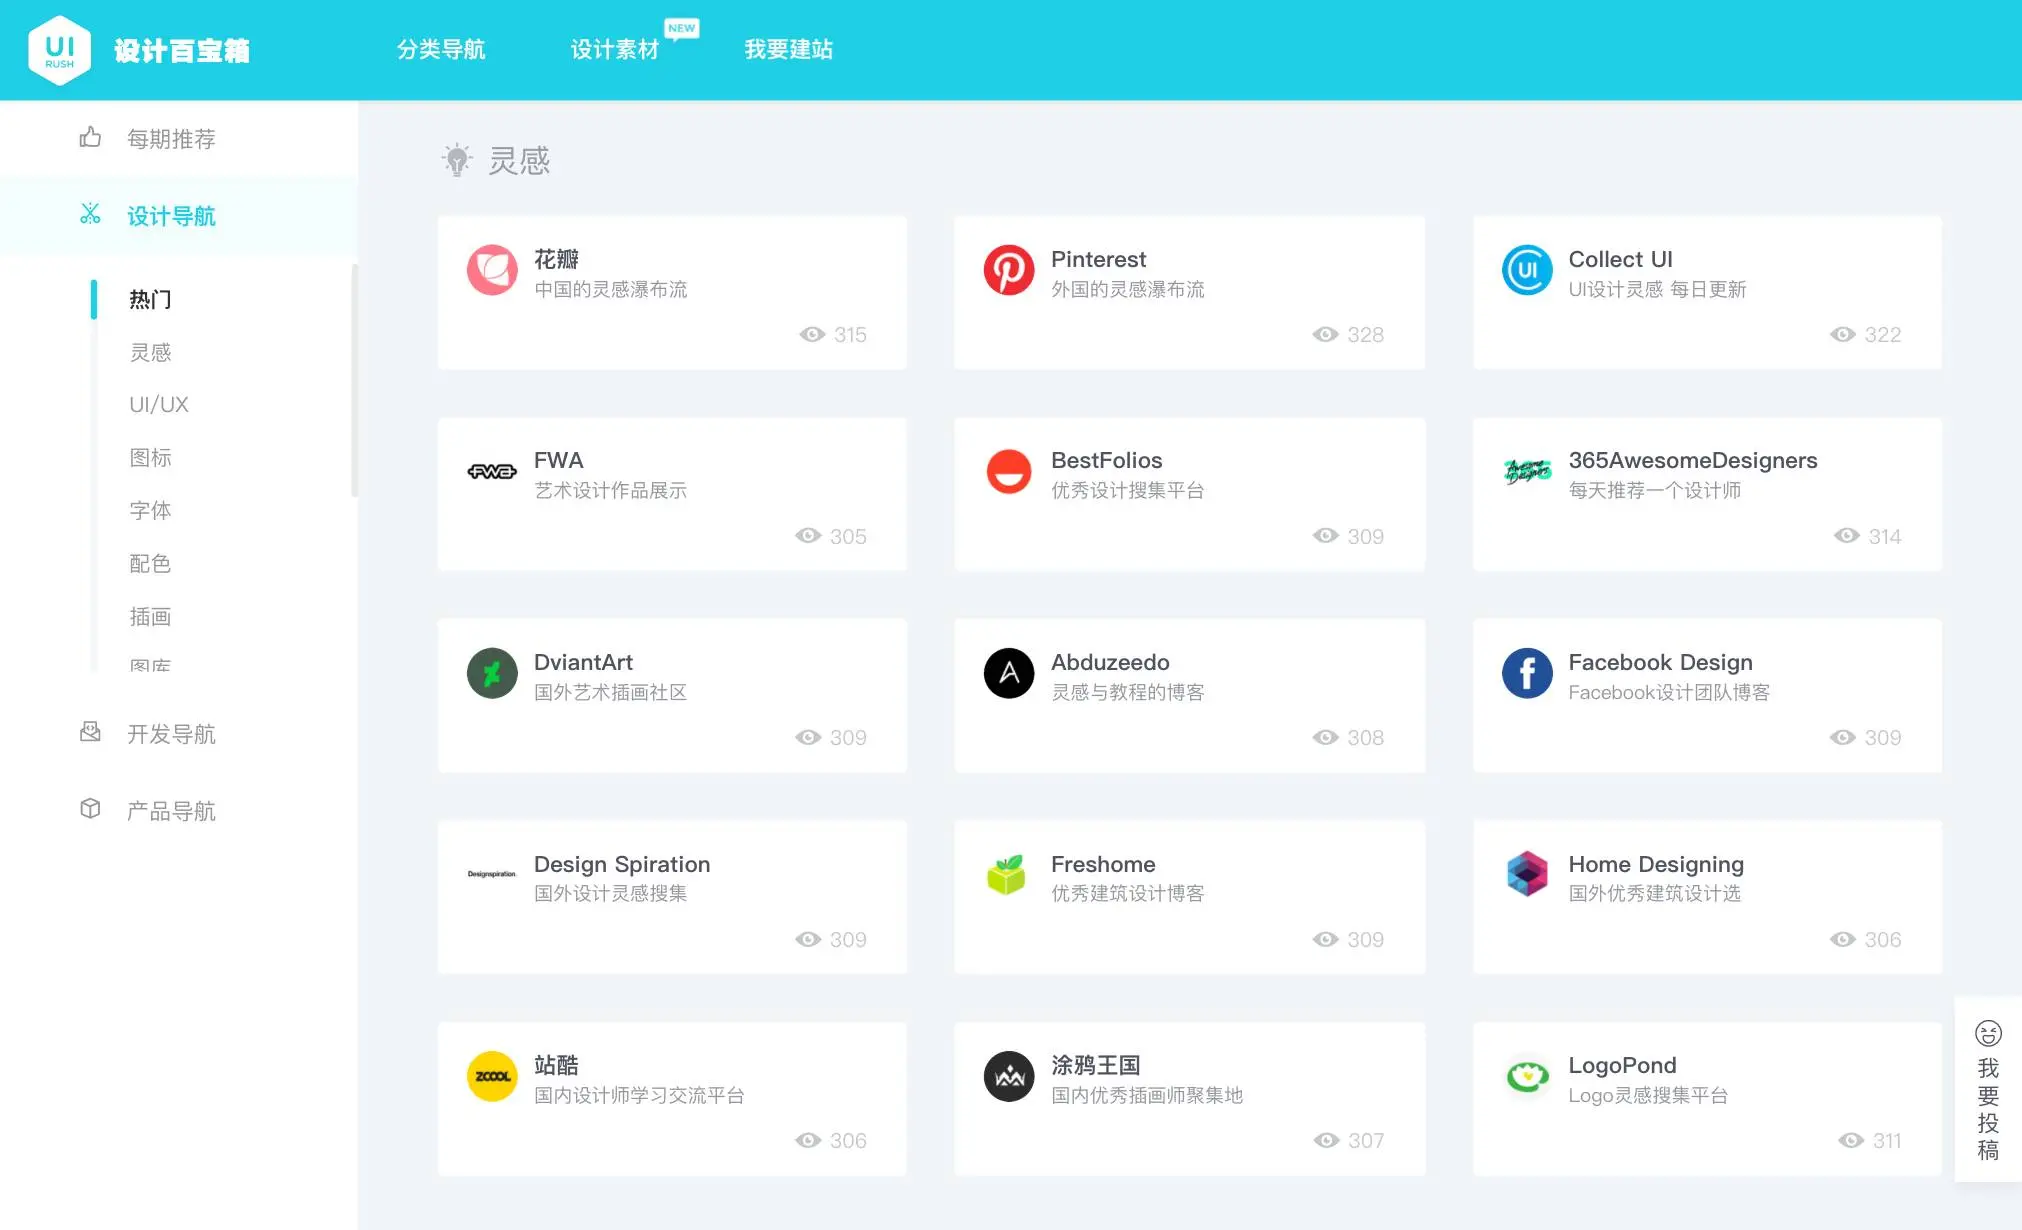Open the Pinterest red logo icon

(1008, 270)
